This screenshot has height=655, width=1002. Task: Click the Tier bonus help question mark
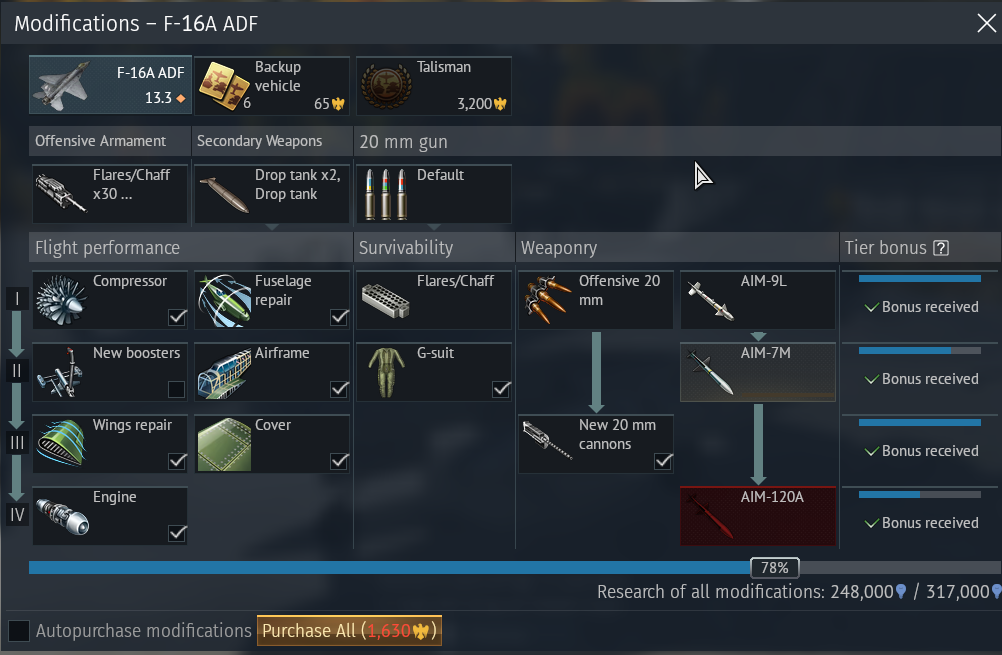941,248
